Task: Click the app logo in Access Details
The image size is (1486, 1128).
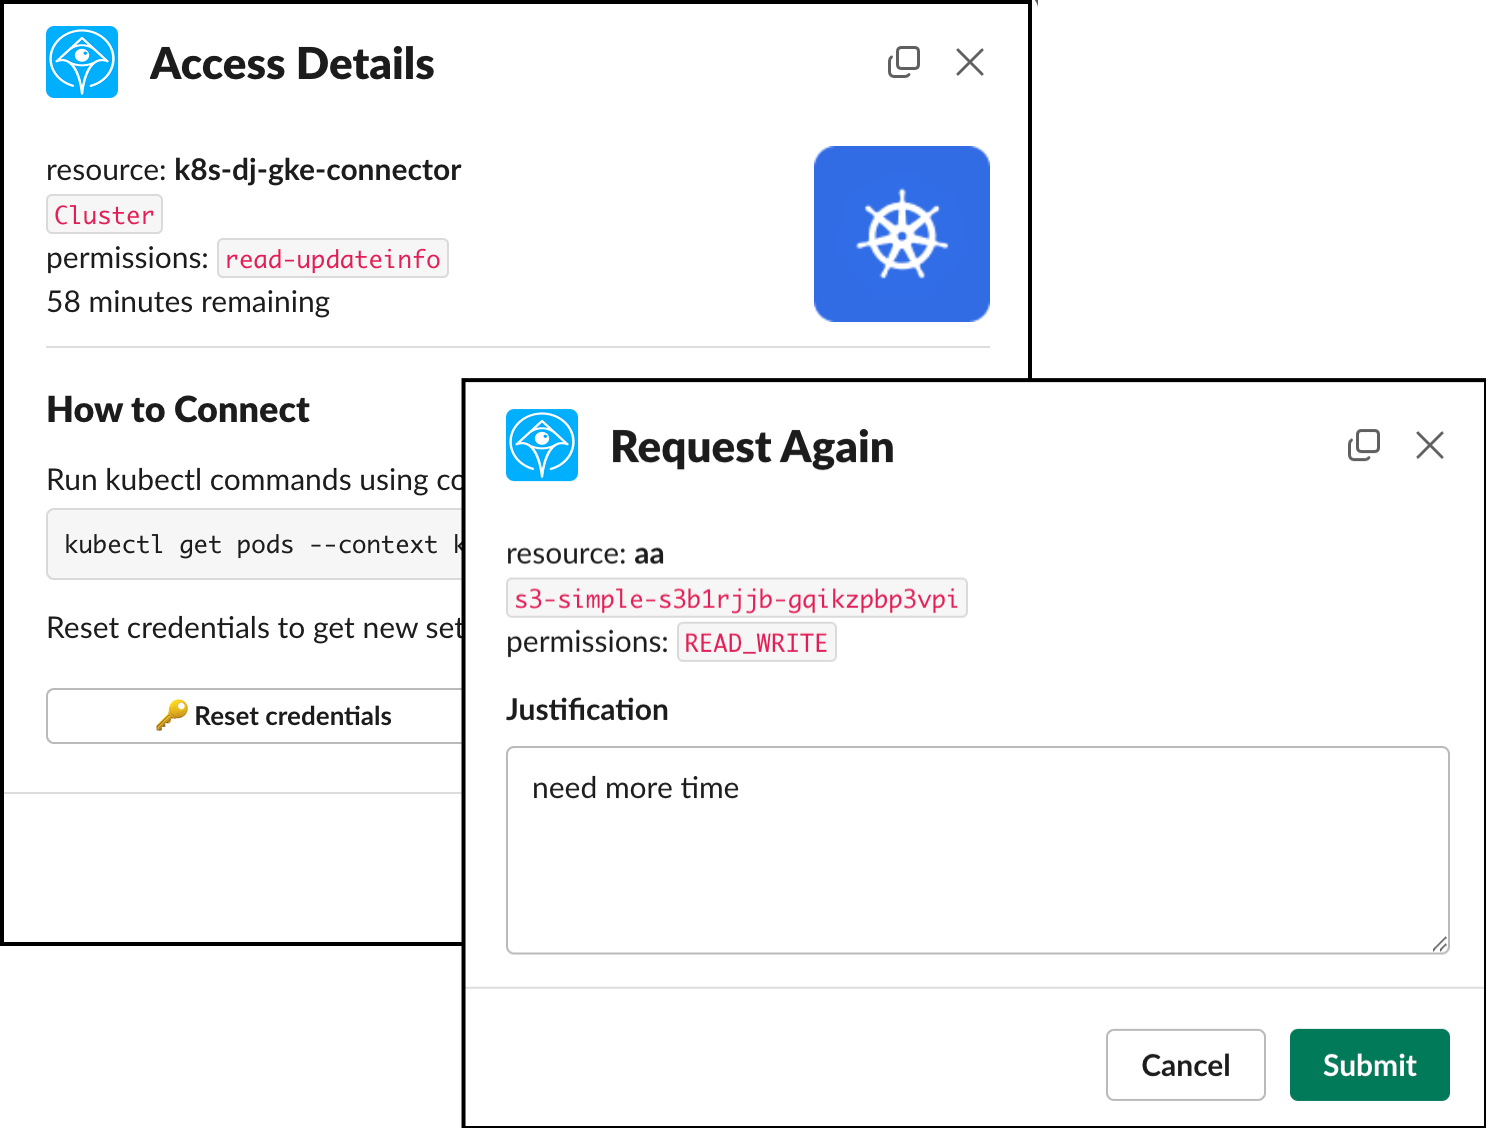Action: point(82,62)
